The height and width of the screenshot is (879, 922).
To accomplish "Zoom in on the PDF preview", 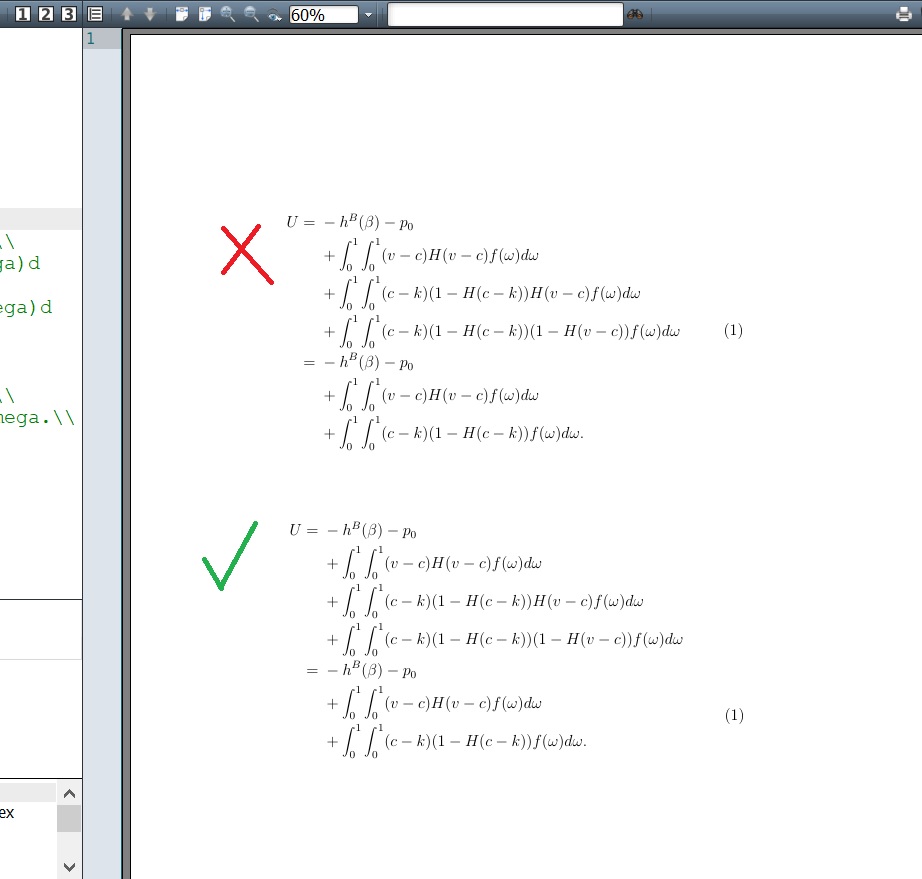I will [228, 14].
